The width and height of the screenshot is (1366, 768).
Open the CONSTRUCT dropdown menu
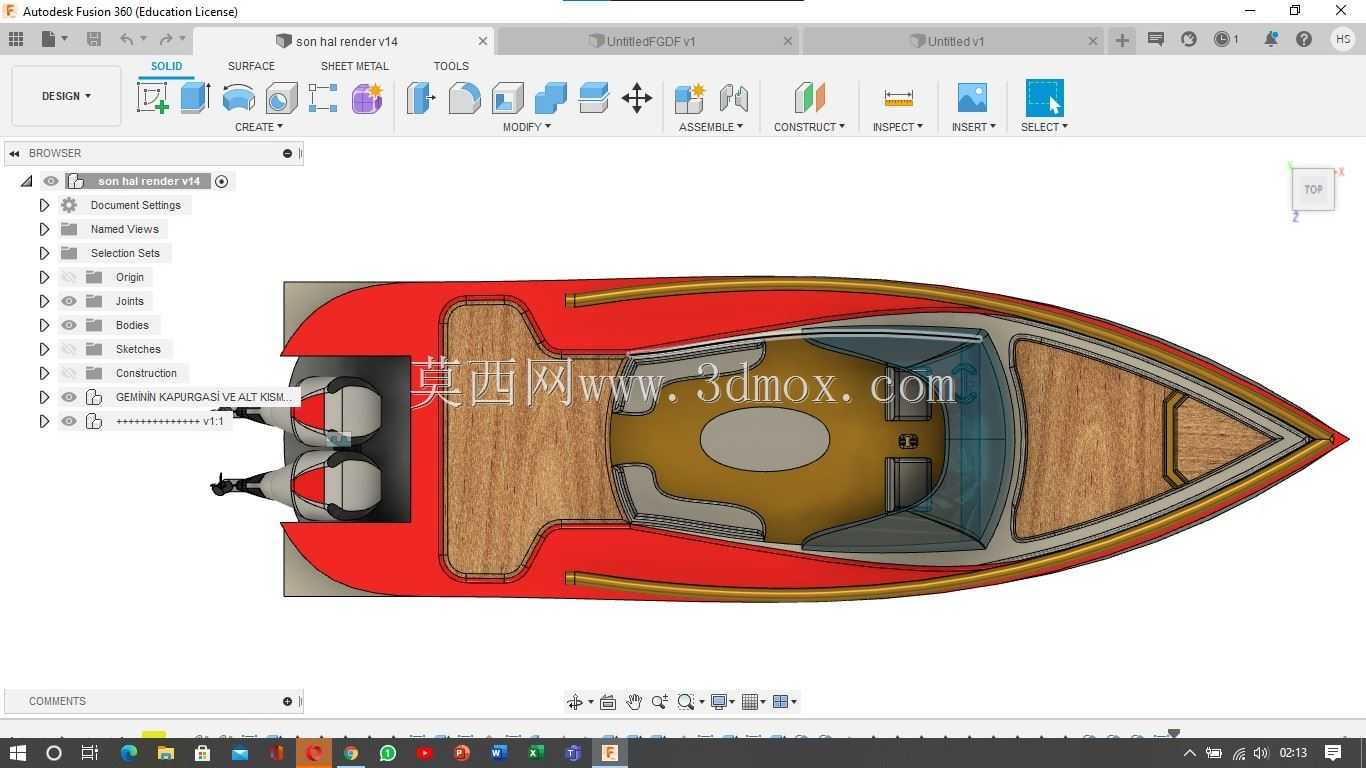click(x=809, y=127)
